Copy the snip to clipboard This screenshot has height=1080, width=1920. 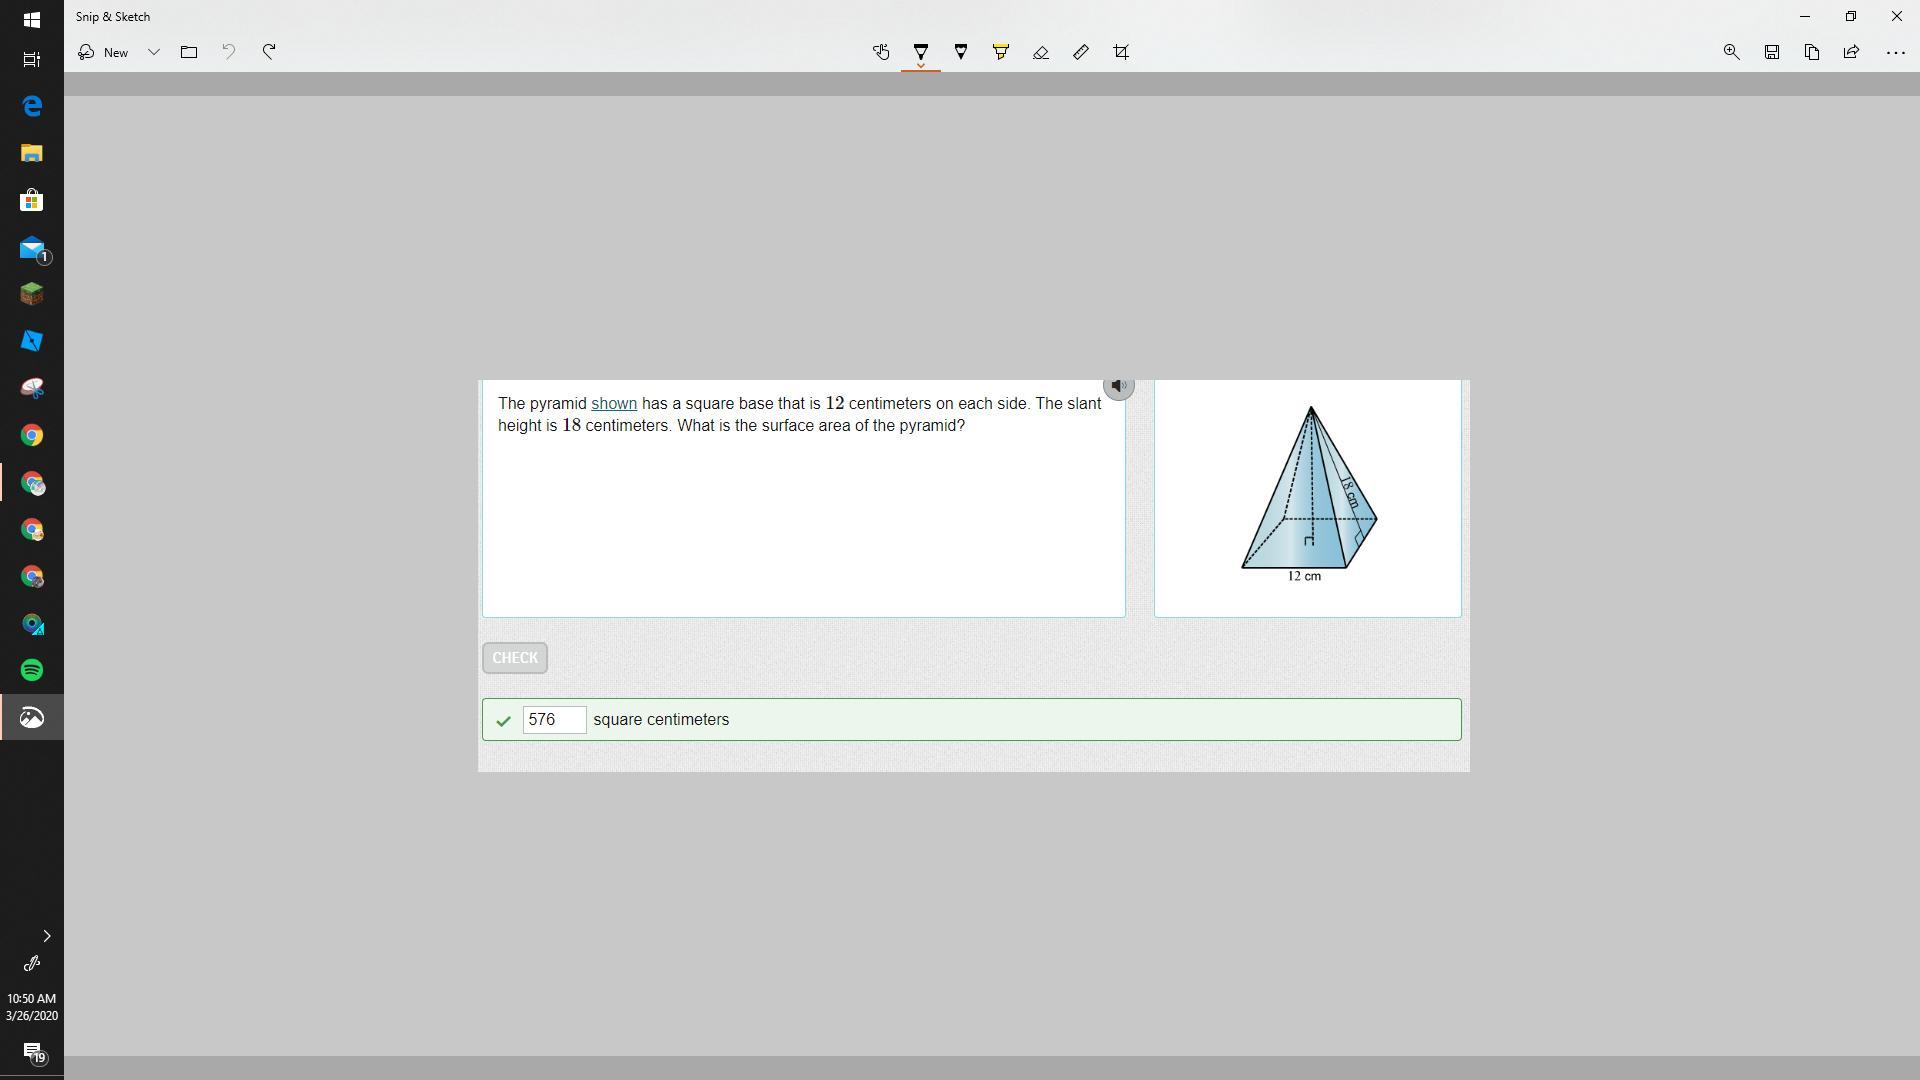point(1811,52)
